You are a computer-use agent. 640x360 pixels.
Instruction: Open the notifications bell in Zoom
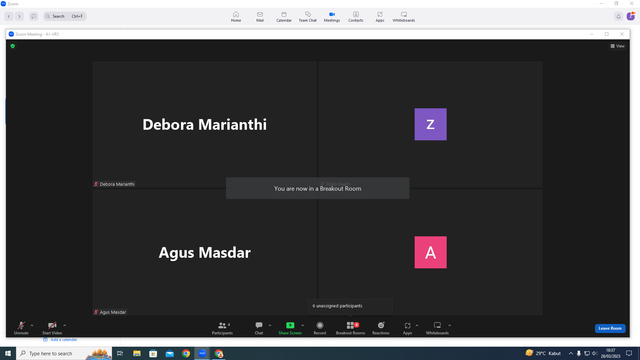tap(618, 16)
